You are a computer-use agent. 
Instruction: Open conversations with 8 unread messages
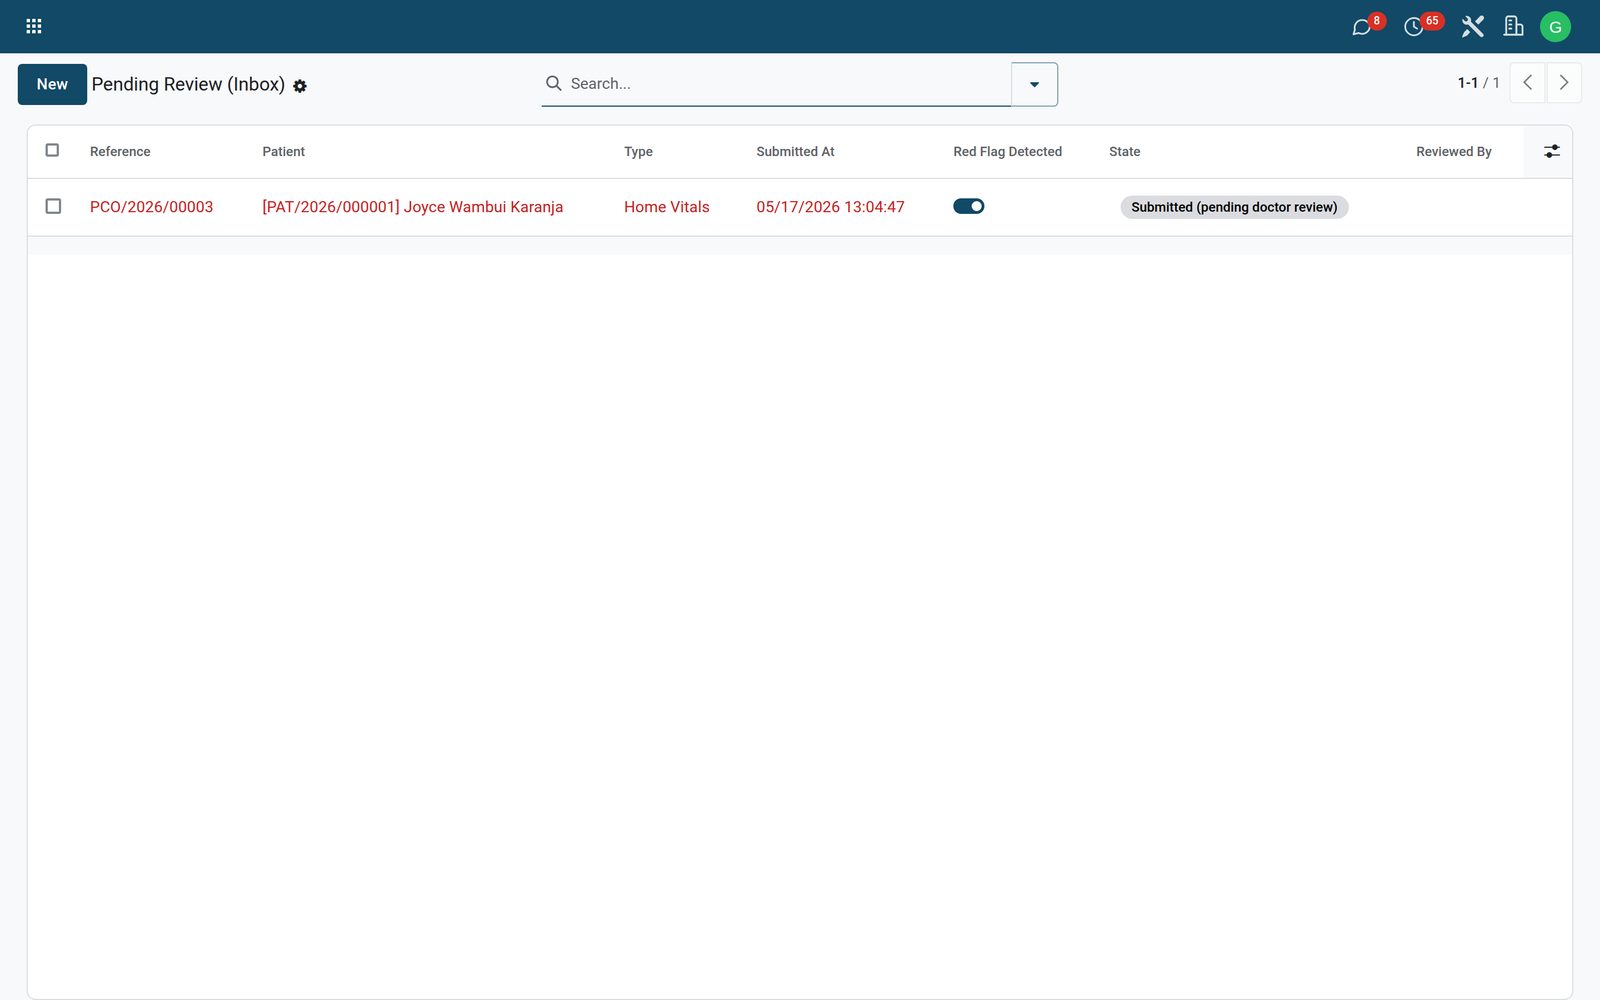point(1364,26)
